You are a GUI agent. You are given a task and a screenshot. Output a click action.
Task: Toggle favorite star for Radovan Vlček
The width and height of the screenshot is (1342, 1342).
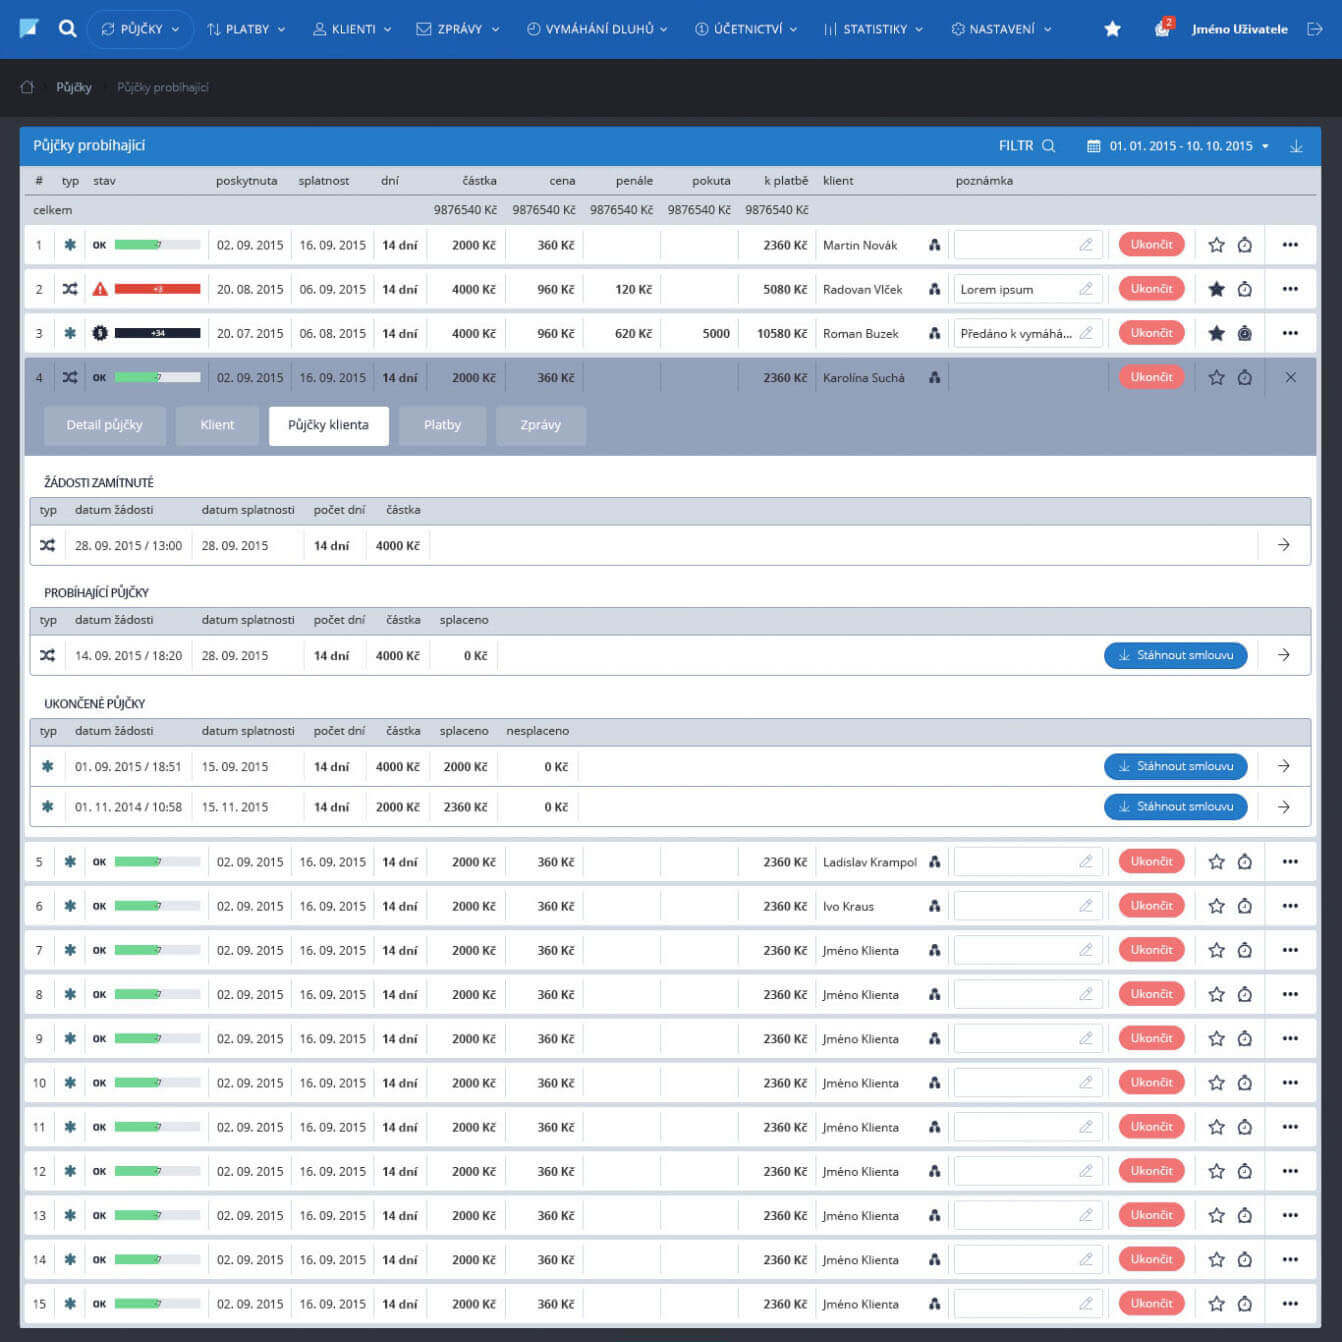(1216, 289)
